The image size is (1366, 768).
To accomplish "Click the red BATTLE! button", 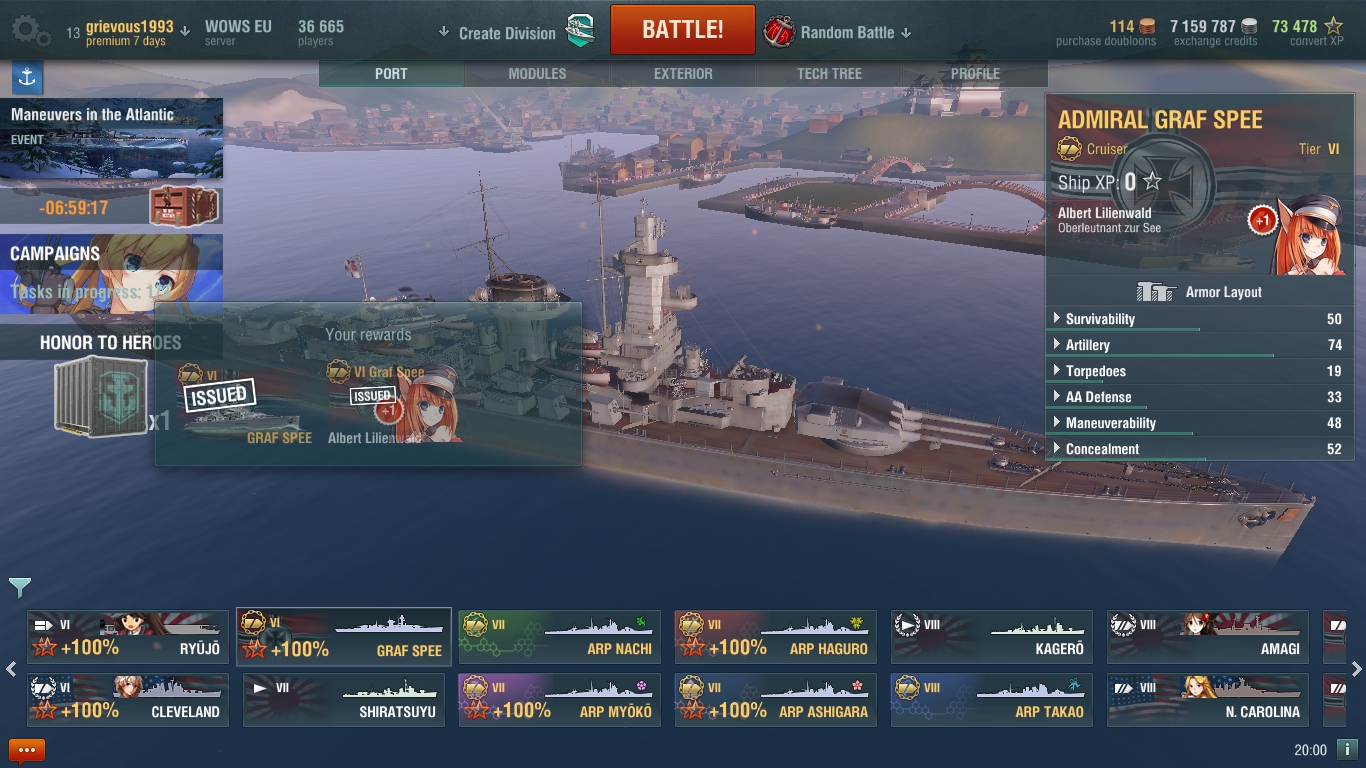I will (683, 30).
